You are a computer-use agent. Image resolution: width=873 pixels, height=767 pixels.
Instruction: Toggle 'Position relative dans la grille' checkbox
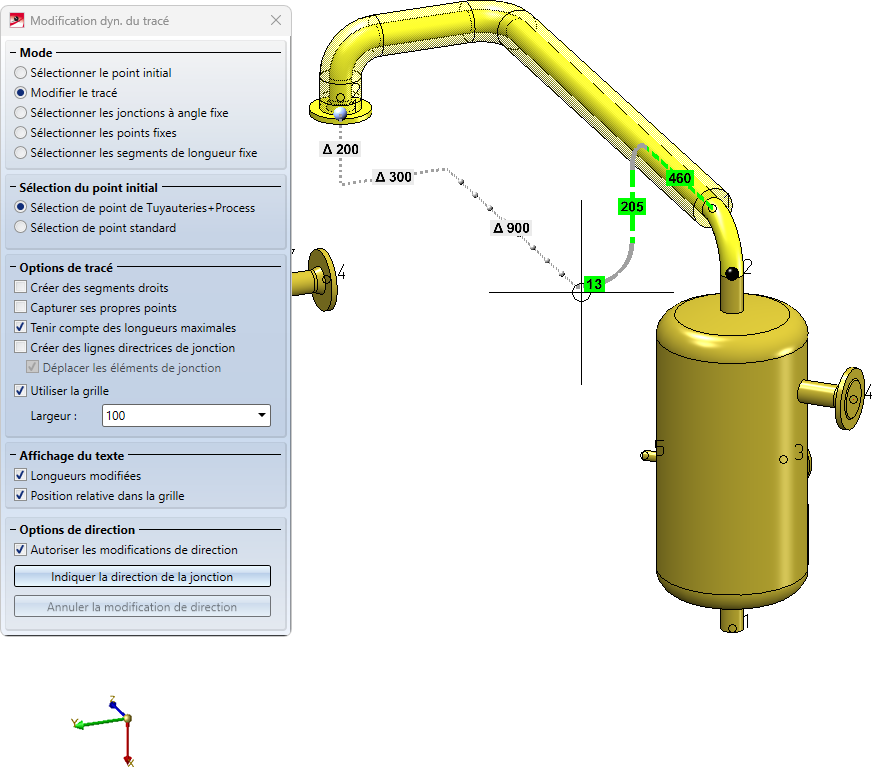(21, 495)
